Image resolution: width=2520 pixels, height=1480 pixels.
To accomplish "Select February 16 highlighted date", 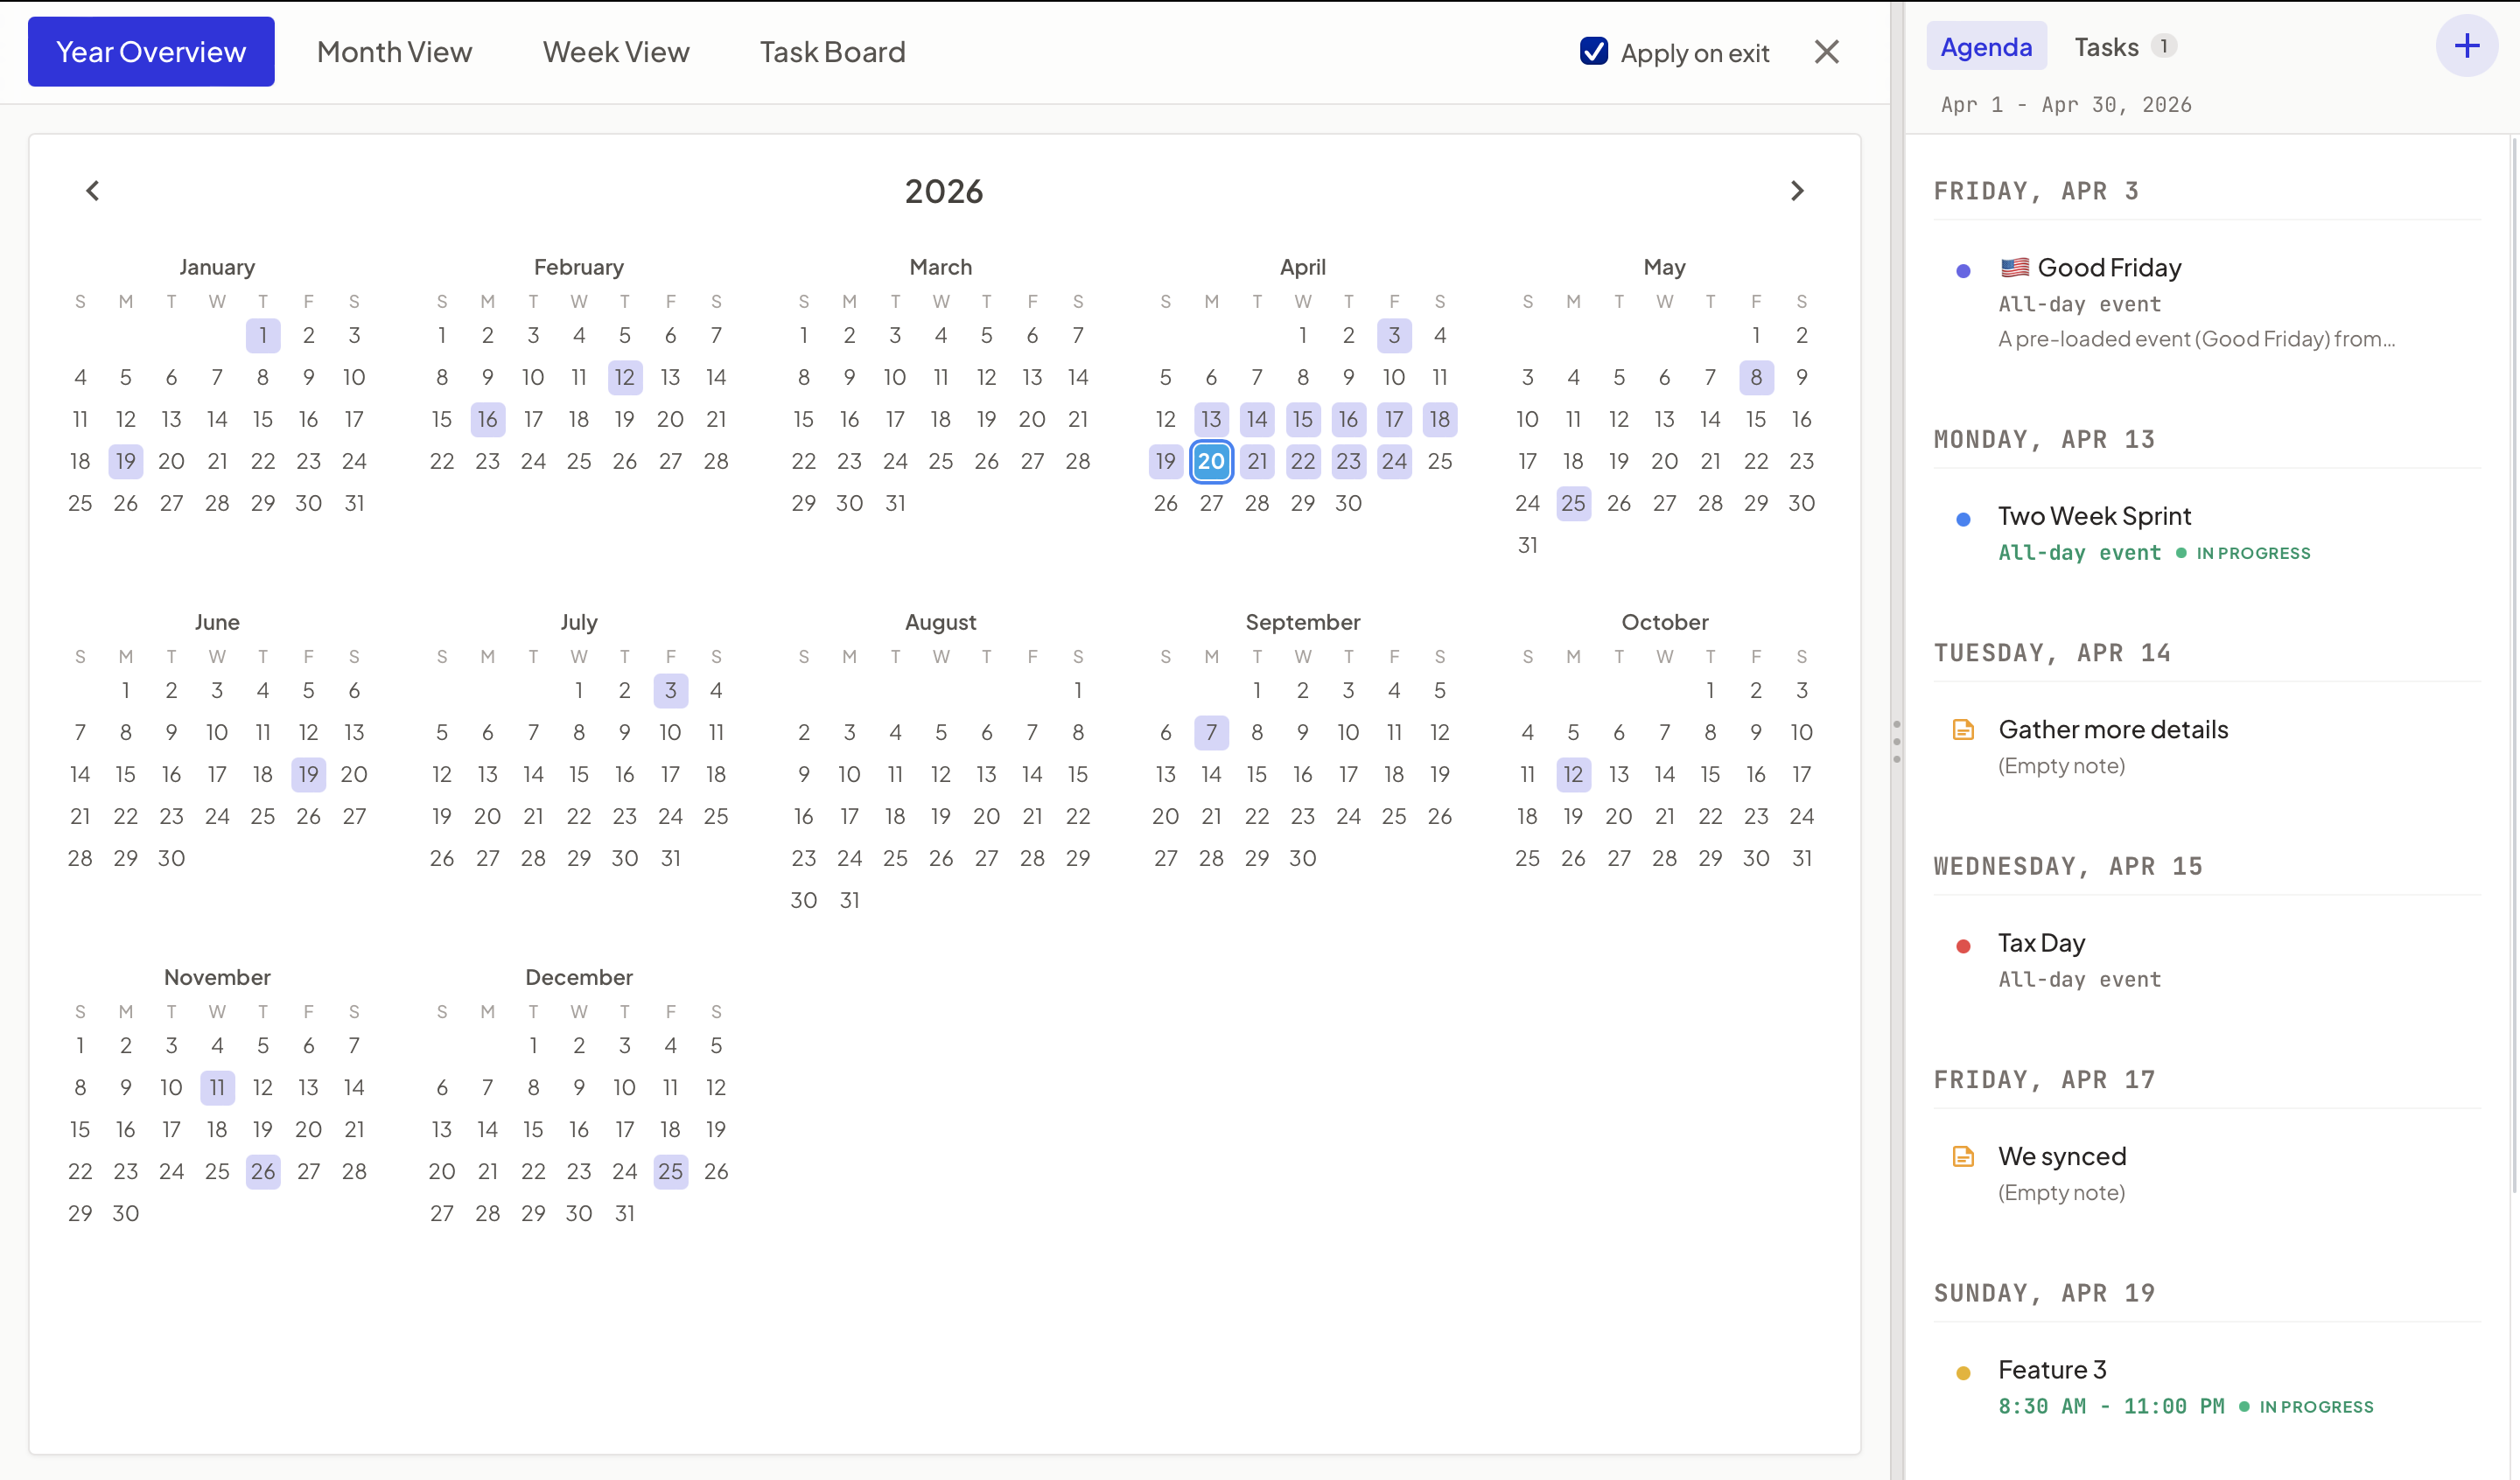I will click(487, 419).
